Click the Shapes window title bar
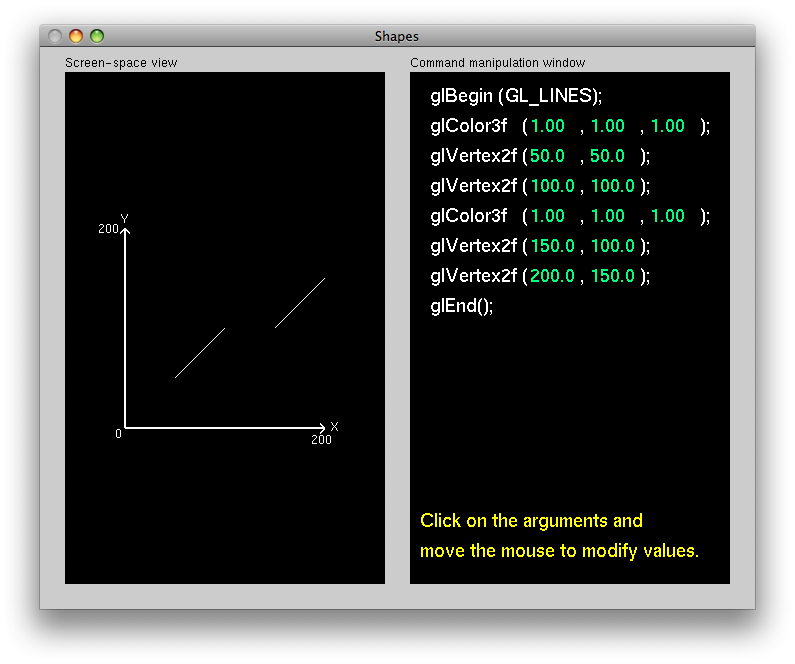 pos(397,36)
